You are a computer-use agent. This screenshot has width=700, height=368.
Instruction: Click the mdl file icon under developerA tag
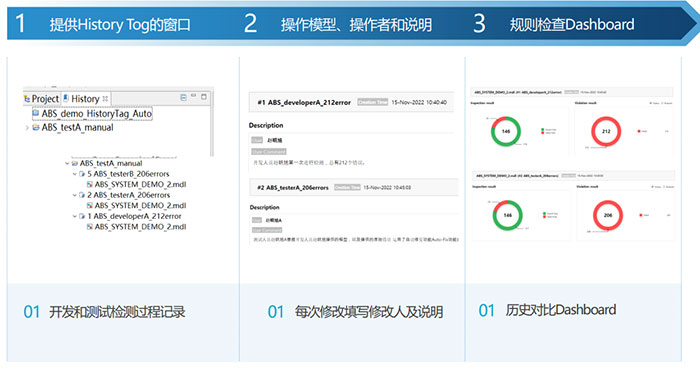coord(90,227)
